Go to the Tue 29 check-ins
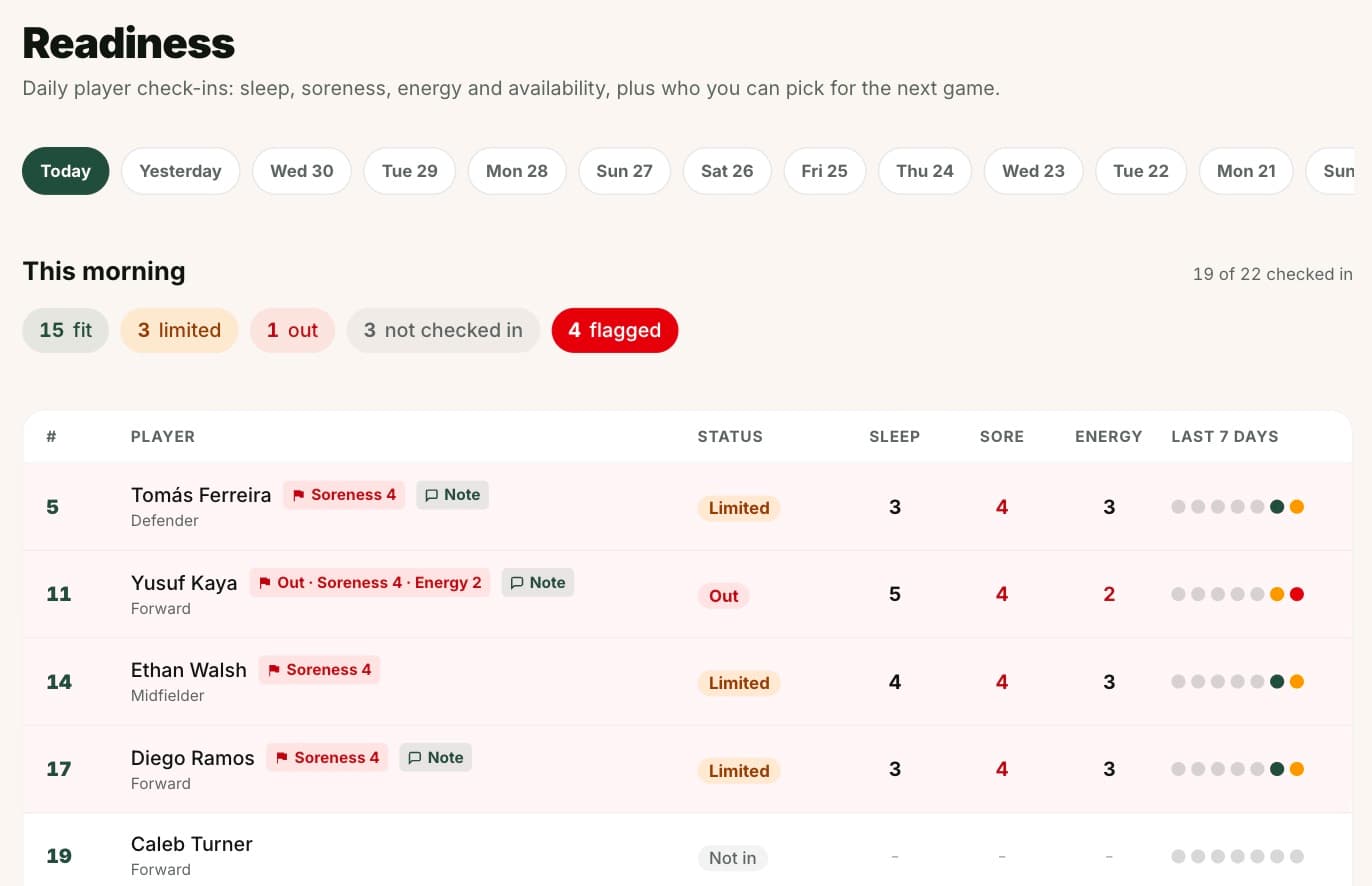 410,171
